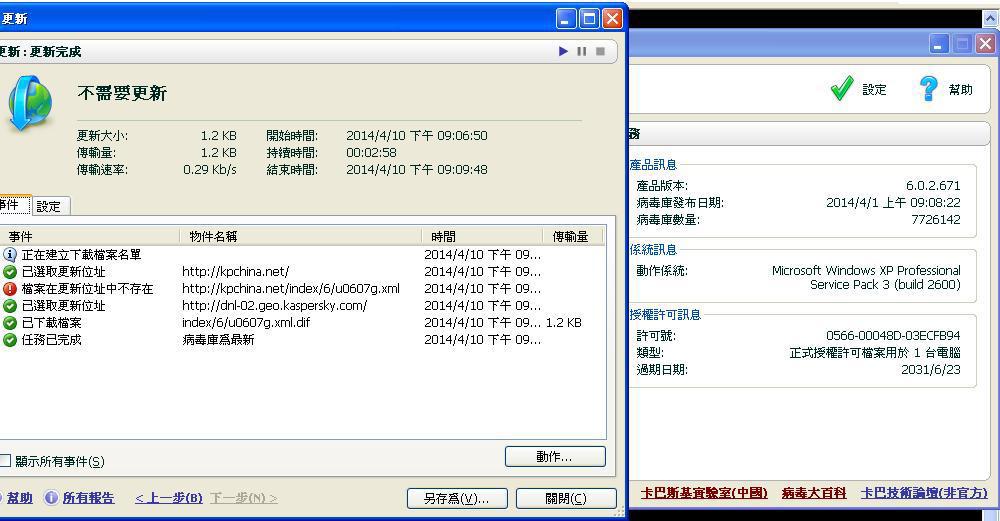Screen dimensions: 1000x521
Task: Click the 1.2 KB transfer cell in list
Action: point(564,323)
